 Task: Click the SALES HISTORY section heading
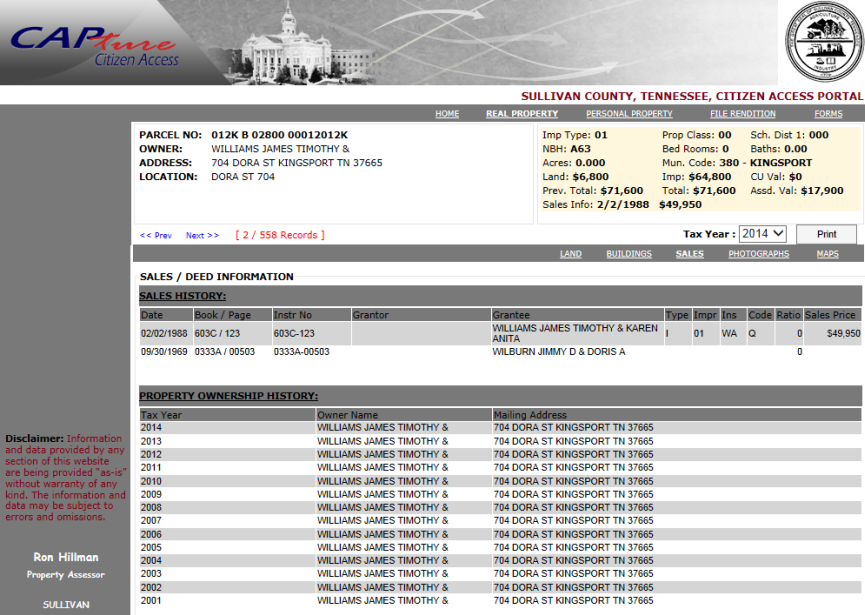pos(183,296)
